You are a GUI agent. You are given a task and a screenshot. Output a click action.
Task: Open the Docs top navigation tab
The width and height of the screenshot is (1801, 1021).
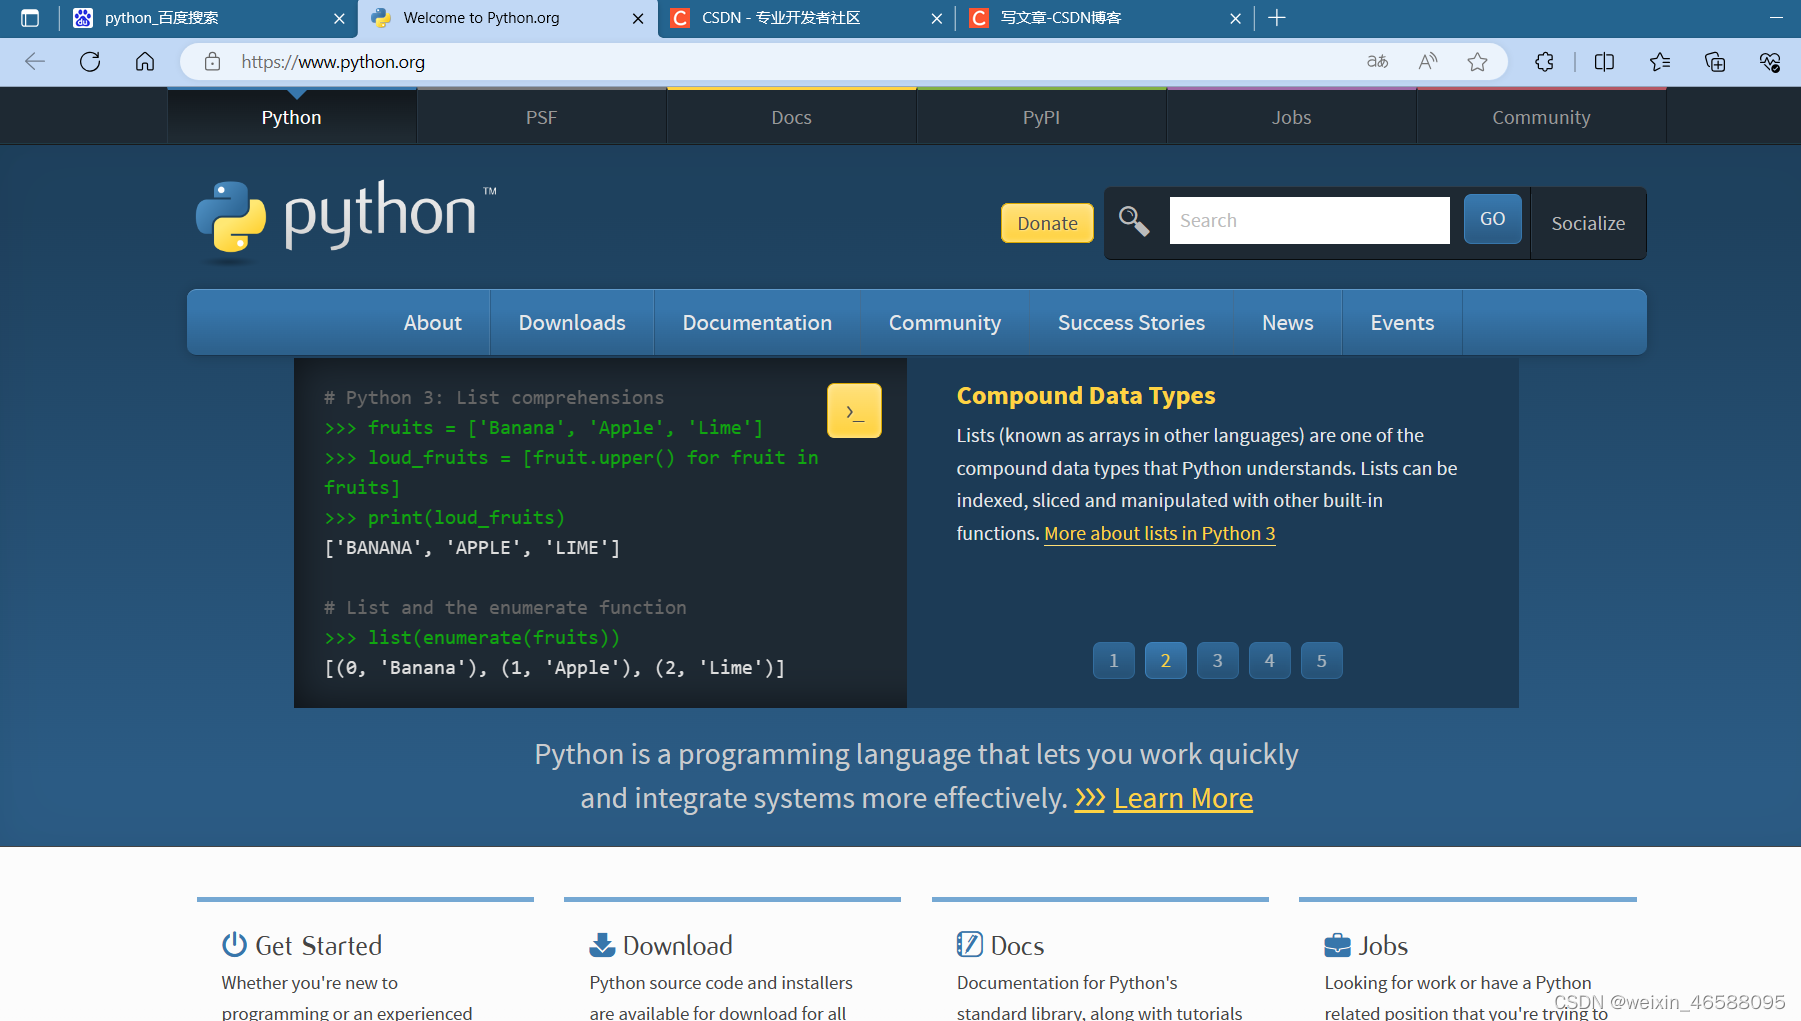[791, 117]
